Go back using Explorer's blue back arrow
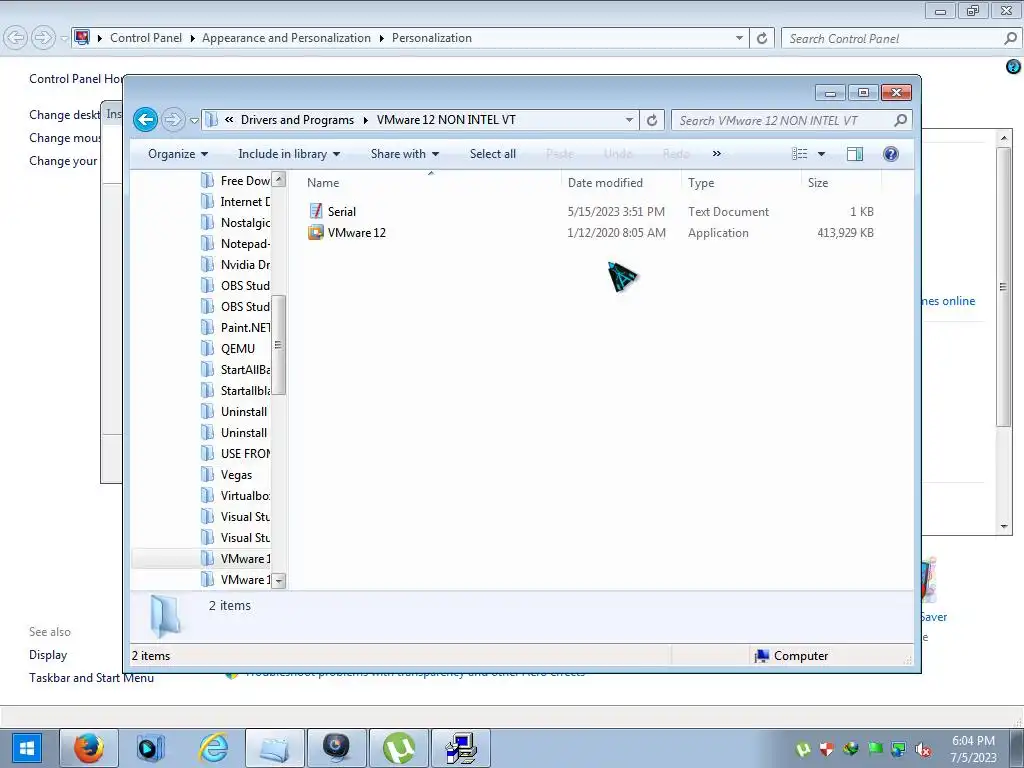This screenshot has height=768, width=1024. click(146, 120)
